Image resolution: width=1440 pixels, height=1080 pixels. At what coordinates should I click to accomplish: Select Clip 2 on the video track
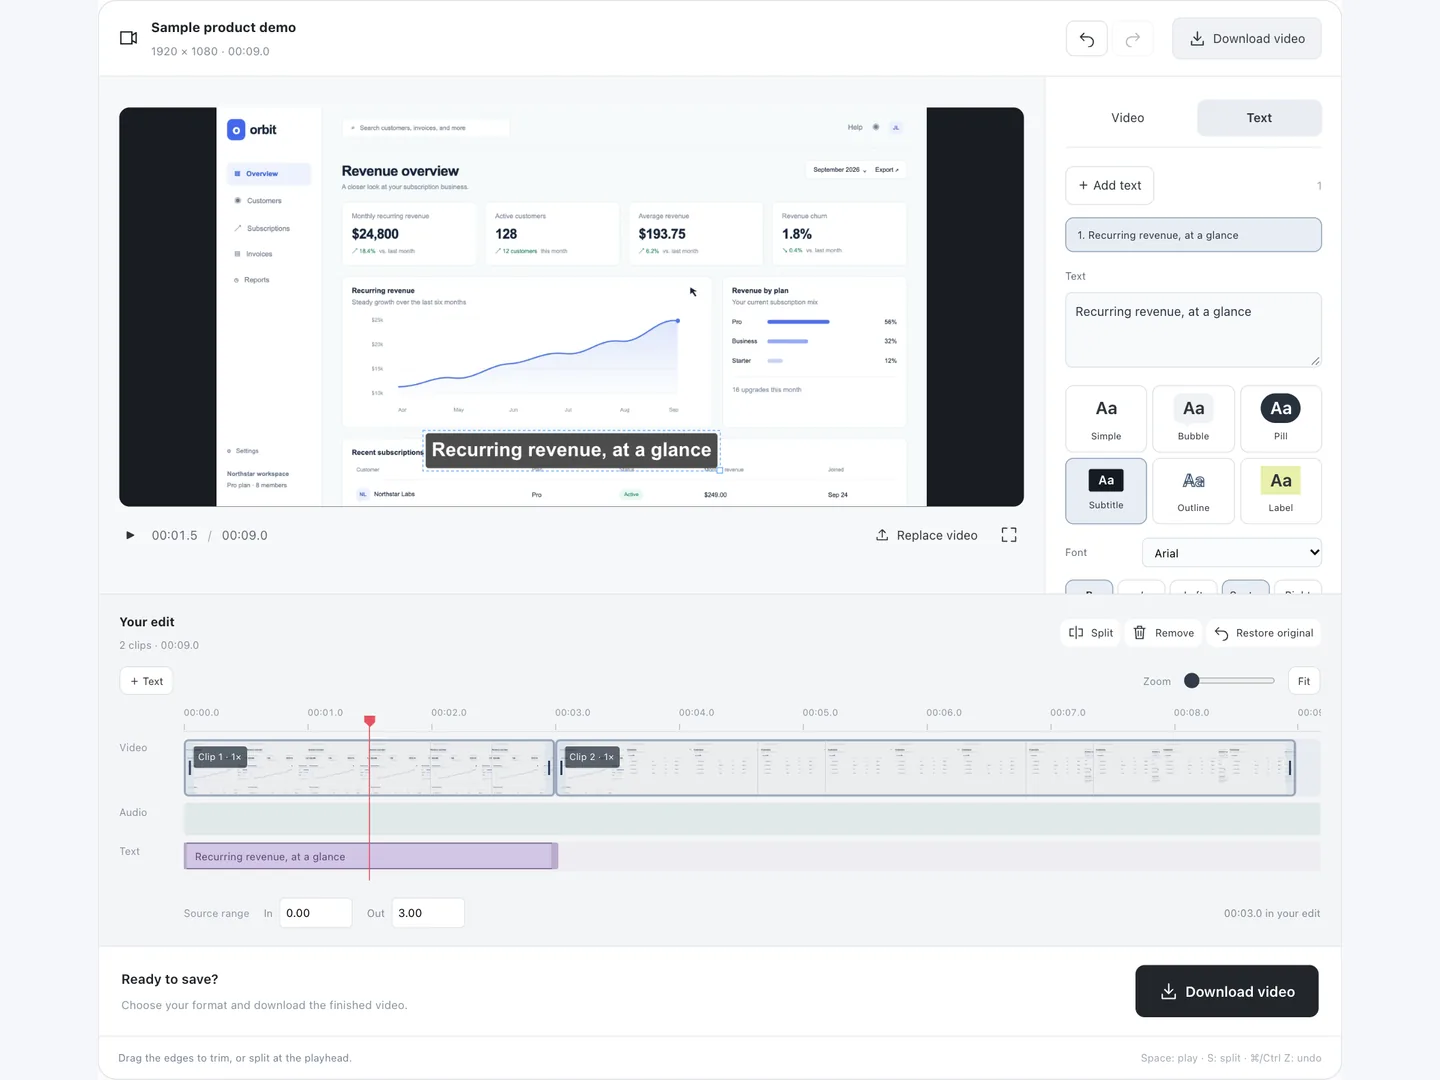click(x=925, y=768)
